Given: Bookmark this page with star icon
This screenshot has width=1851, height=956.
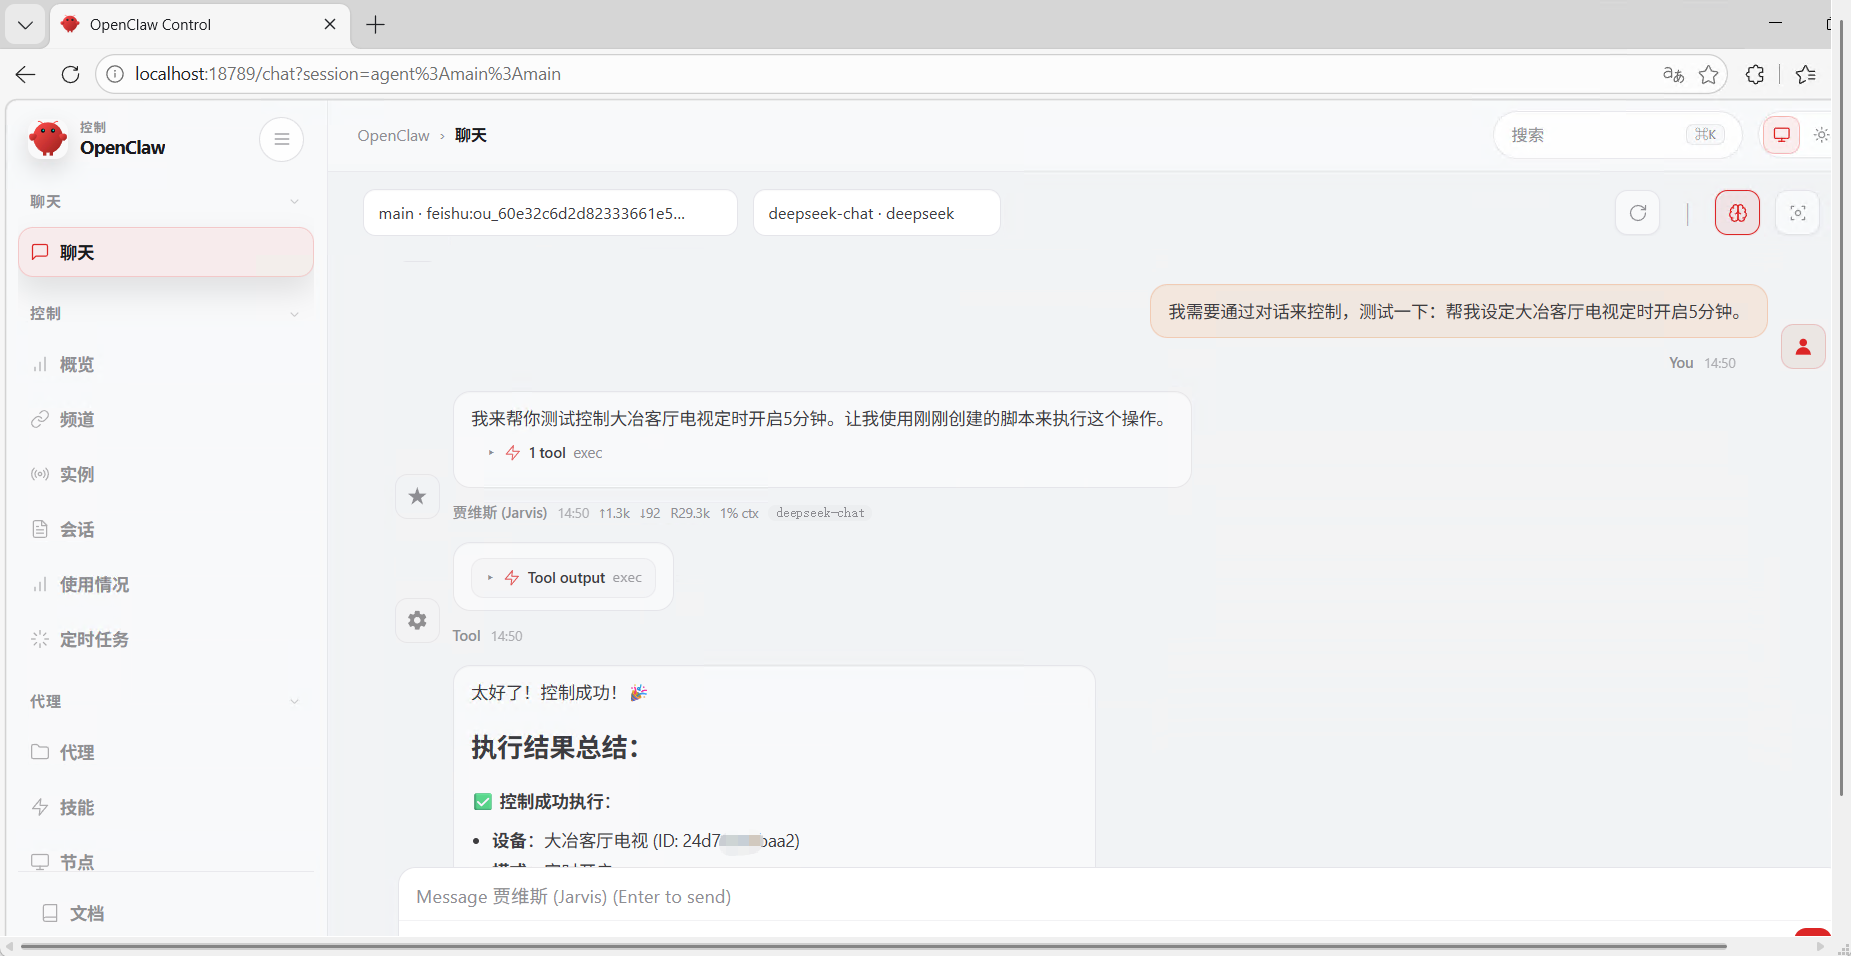Looking at the screenshot, I should click(x=1708, y=74).
